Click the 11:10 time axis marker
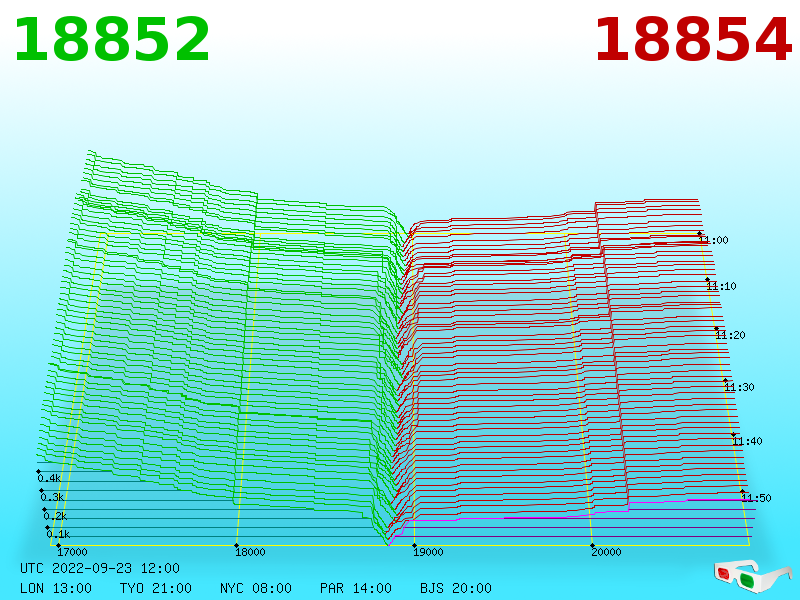The height and width of the screenshot is (600, 800). pos(721,286)
